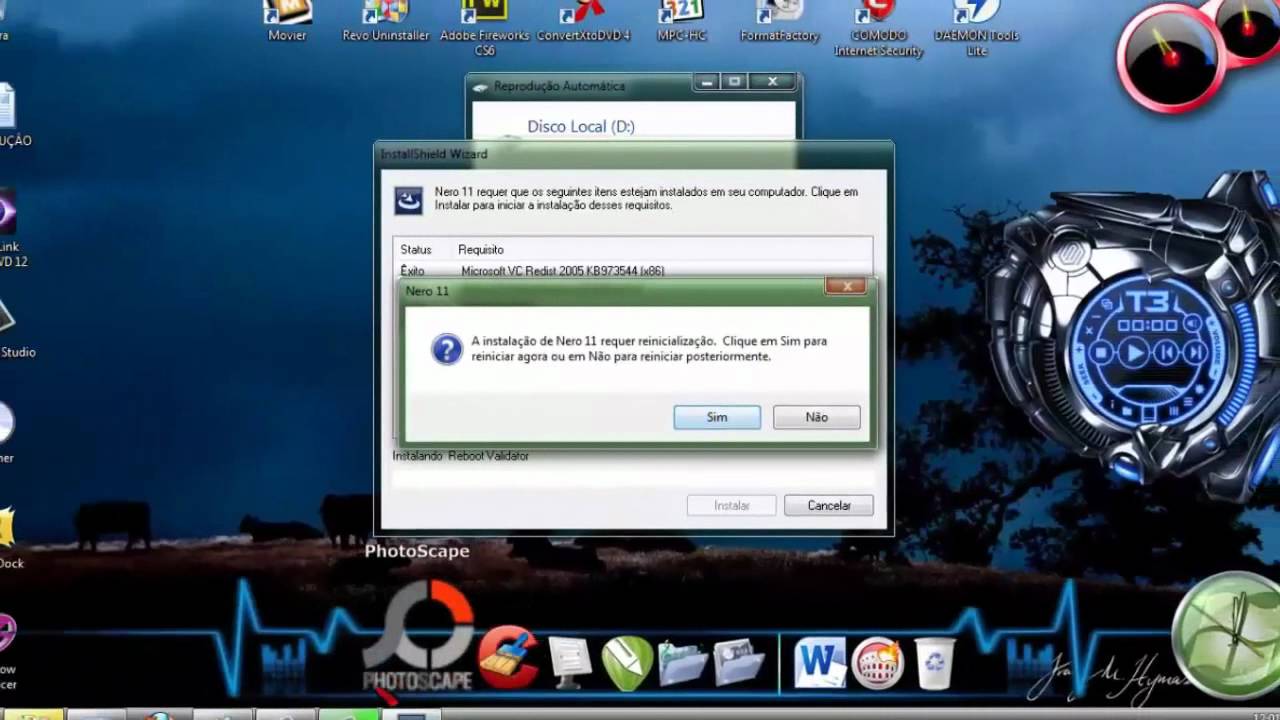Click InstallShield installer icon in wizard
The width and height of the screenshot is (1280, 720).
(408, 199)
